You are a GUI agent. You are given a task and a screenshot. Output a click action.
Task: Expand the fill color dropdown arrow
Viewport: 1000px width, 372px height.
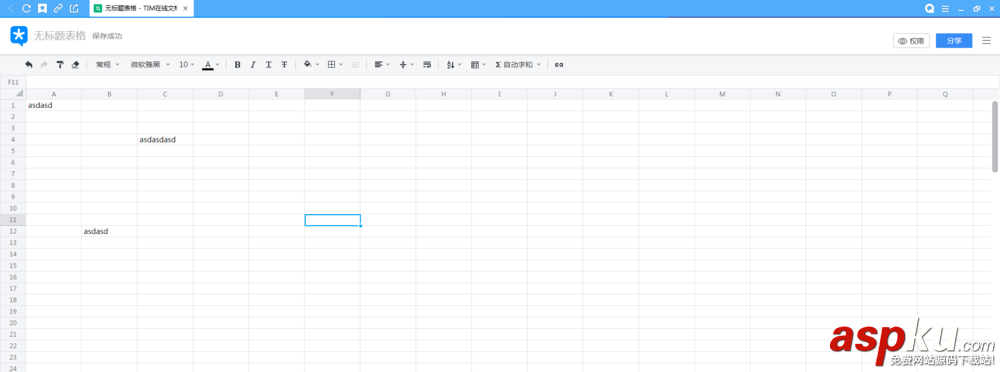pos(318,64)
